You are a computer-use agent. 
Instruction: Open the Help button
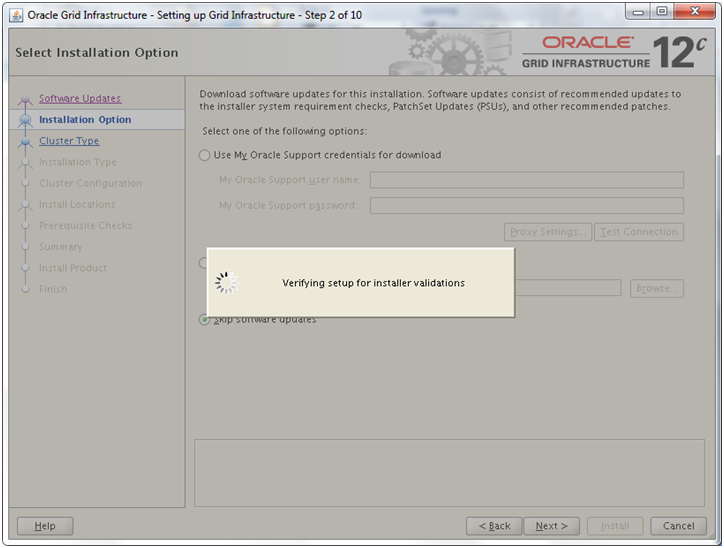(x=45, y=526)
